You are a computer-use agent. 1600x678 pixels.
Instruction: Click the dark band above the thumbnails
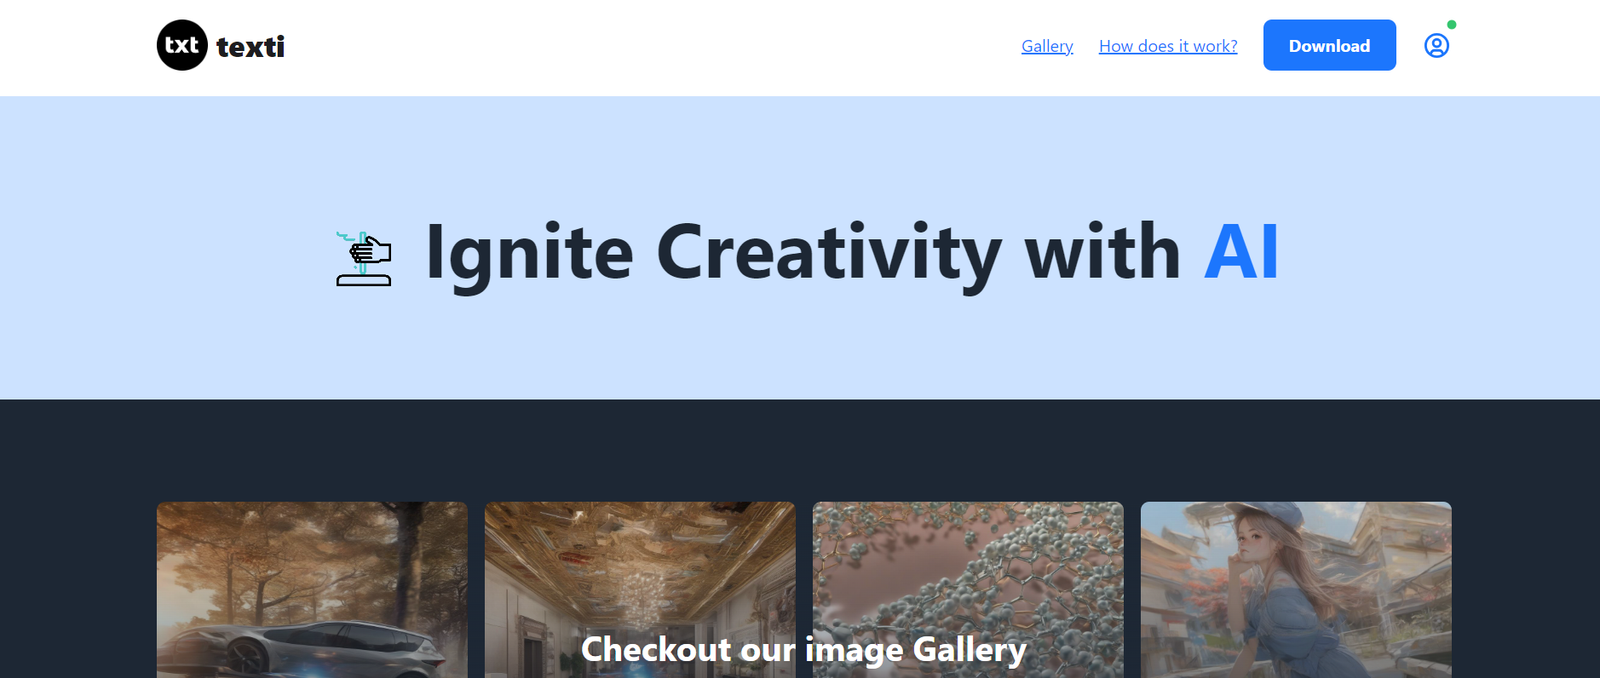point(800,450)
